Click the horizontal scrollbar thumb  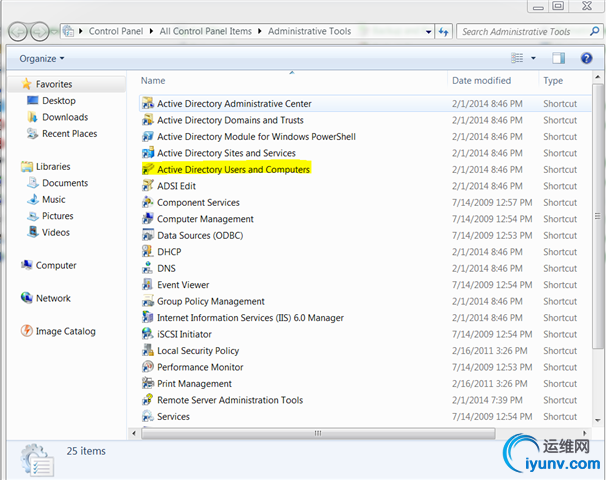click(318, 433)
